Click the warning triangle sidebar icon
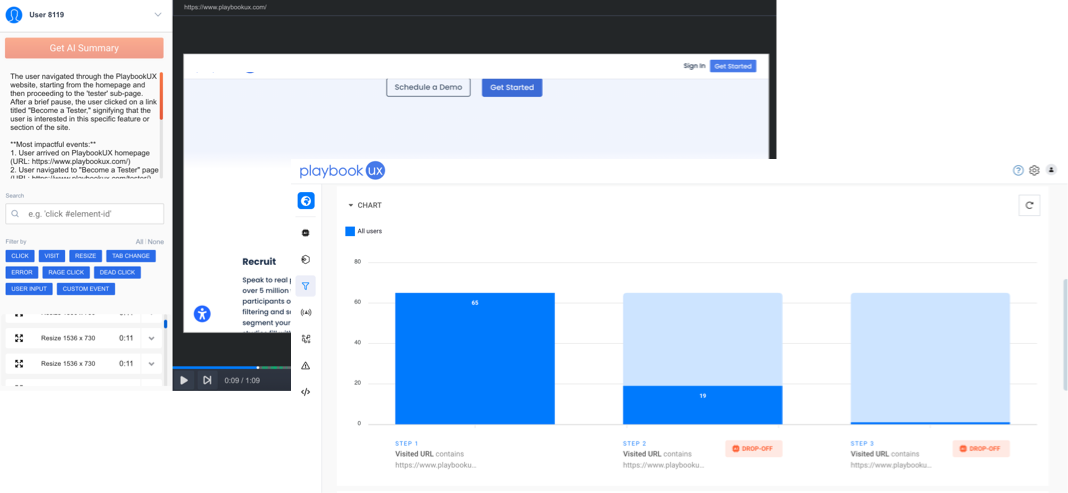Screen dimensions: 1068x493 (x=306, y=365)
